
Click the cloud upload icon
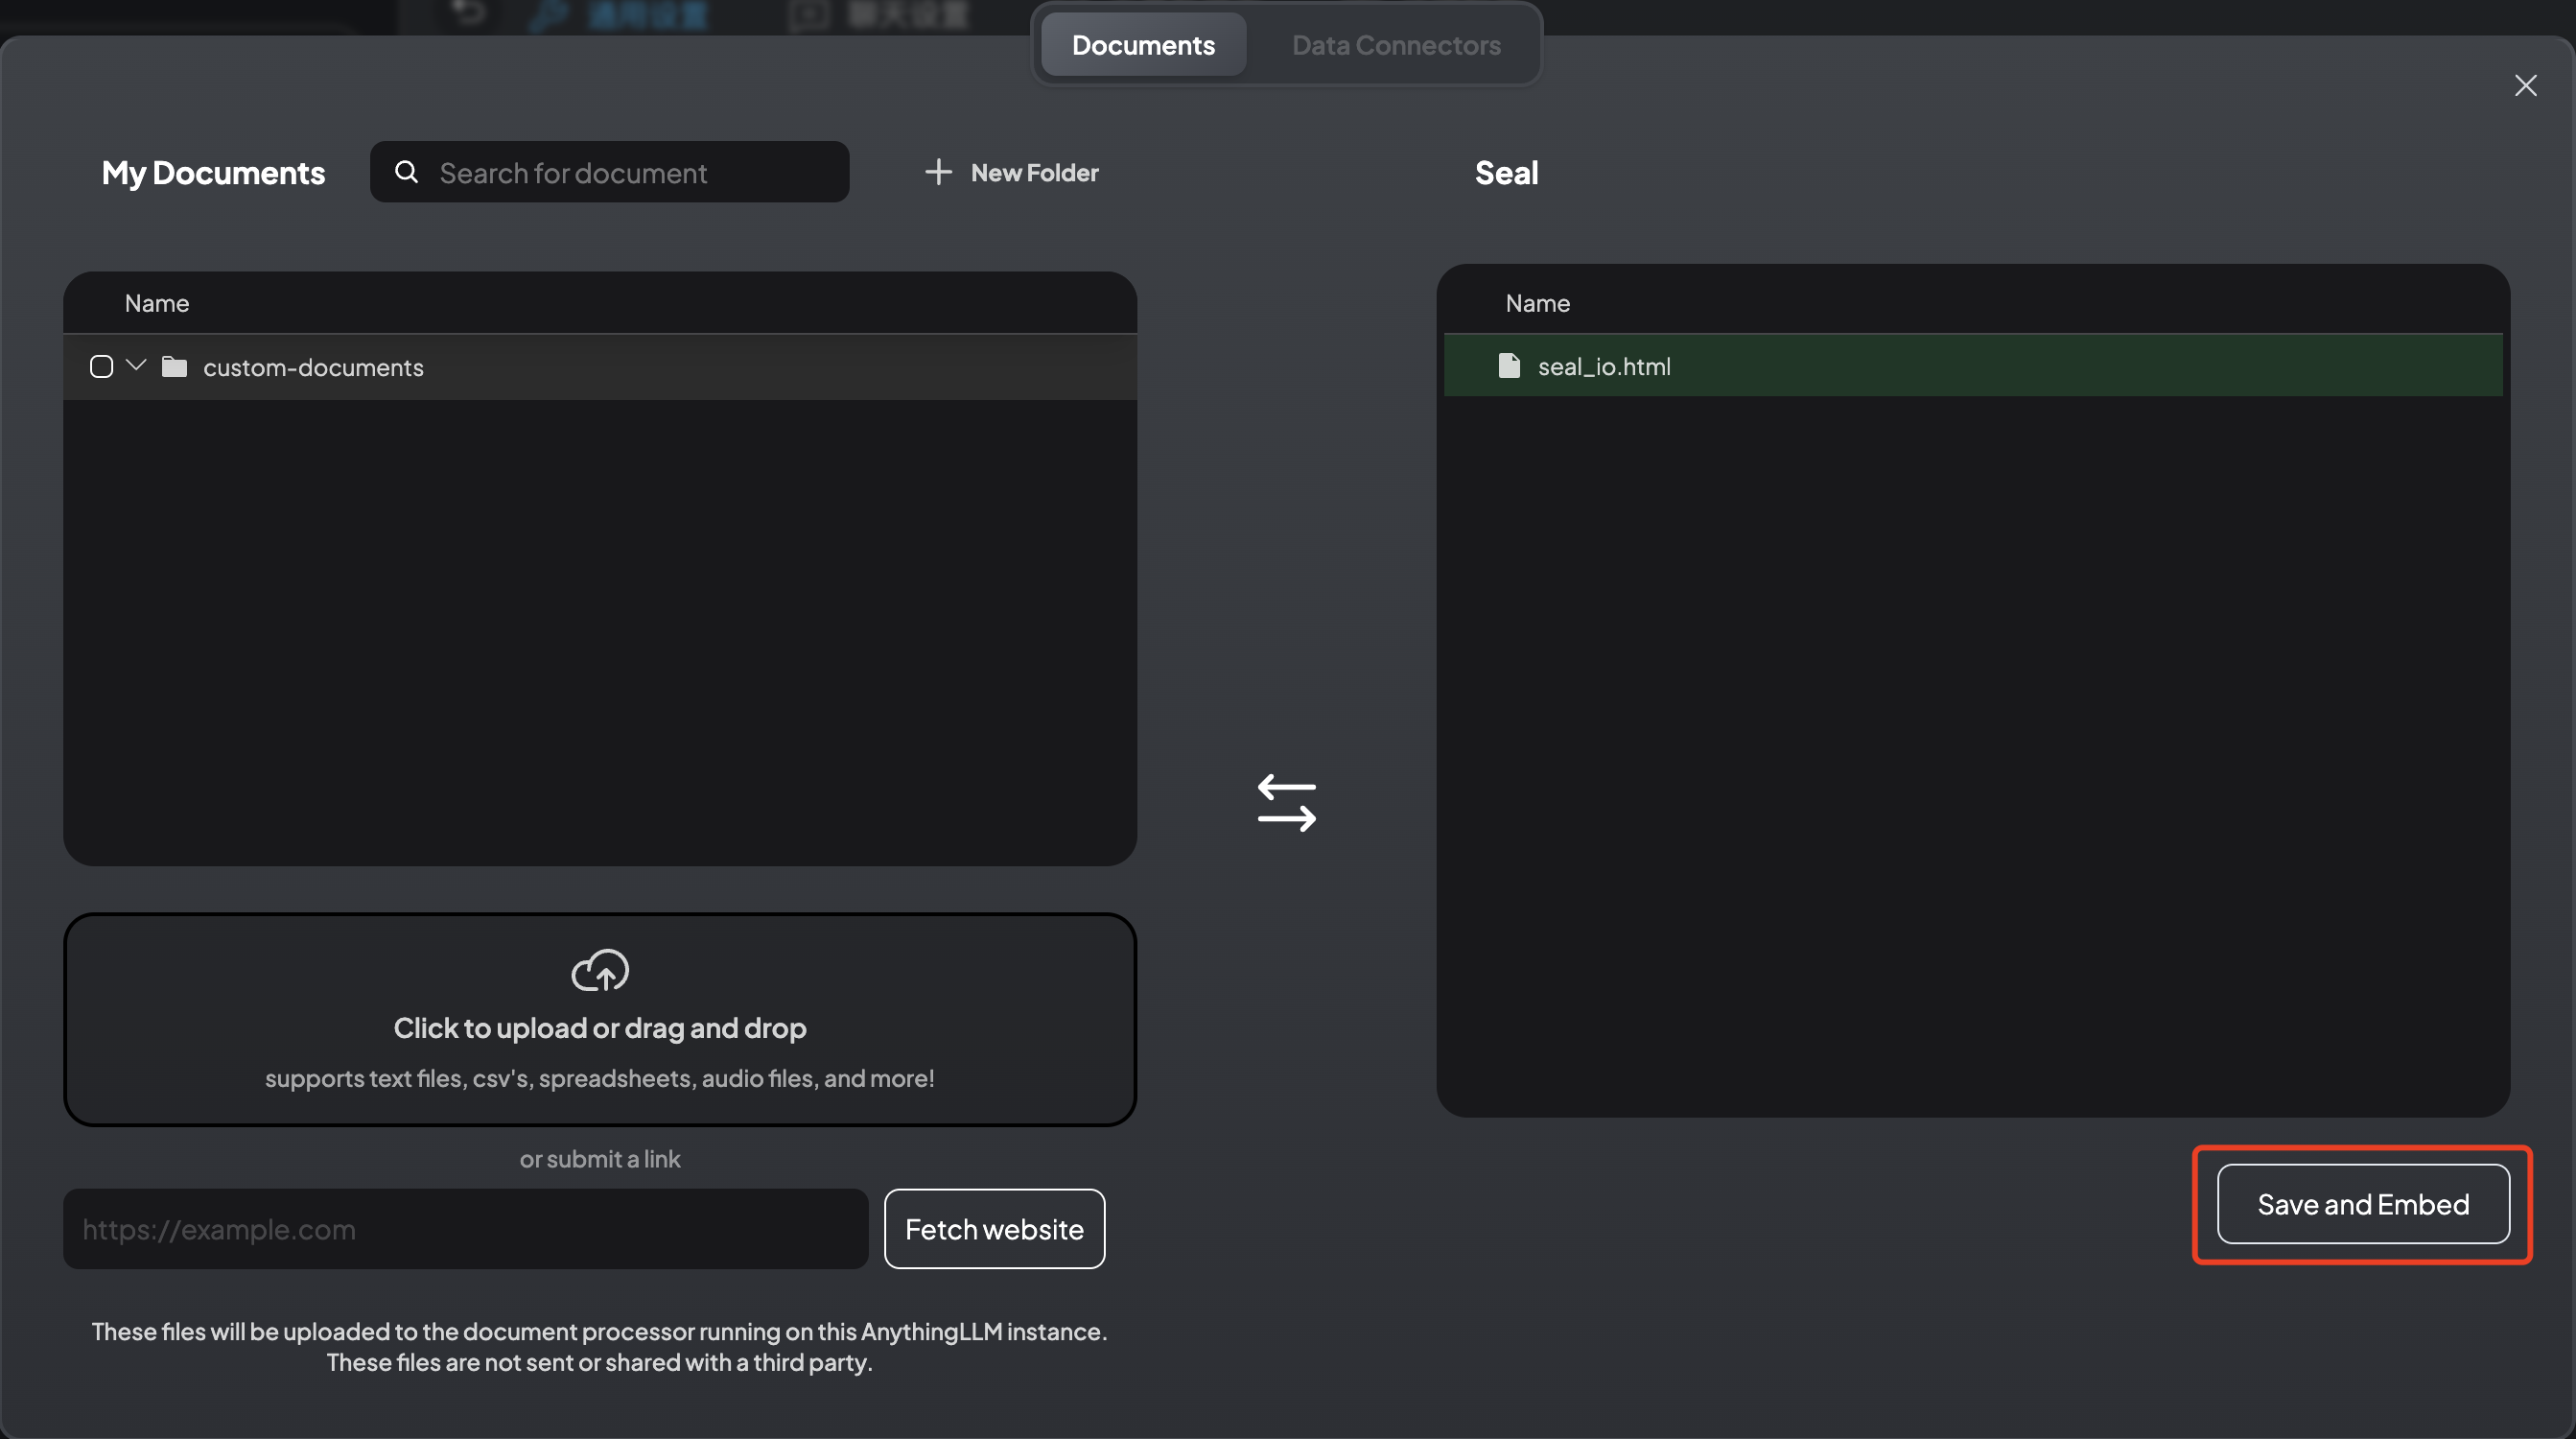click(600, 970)
